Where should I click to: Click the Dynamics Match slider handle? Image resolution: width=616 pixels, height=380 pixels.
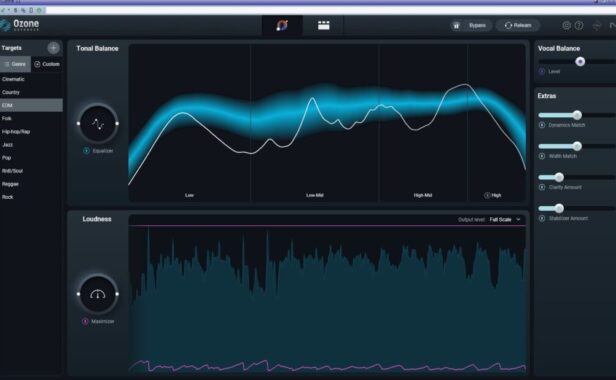(577, 115)
